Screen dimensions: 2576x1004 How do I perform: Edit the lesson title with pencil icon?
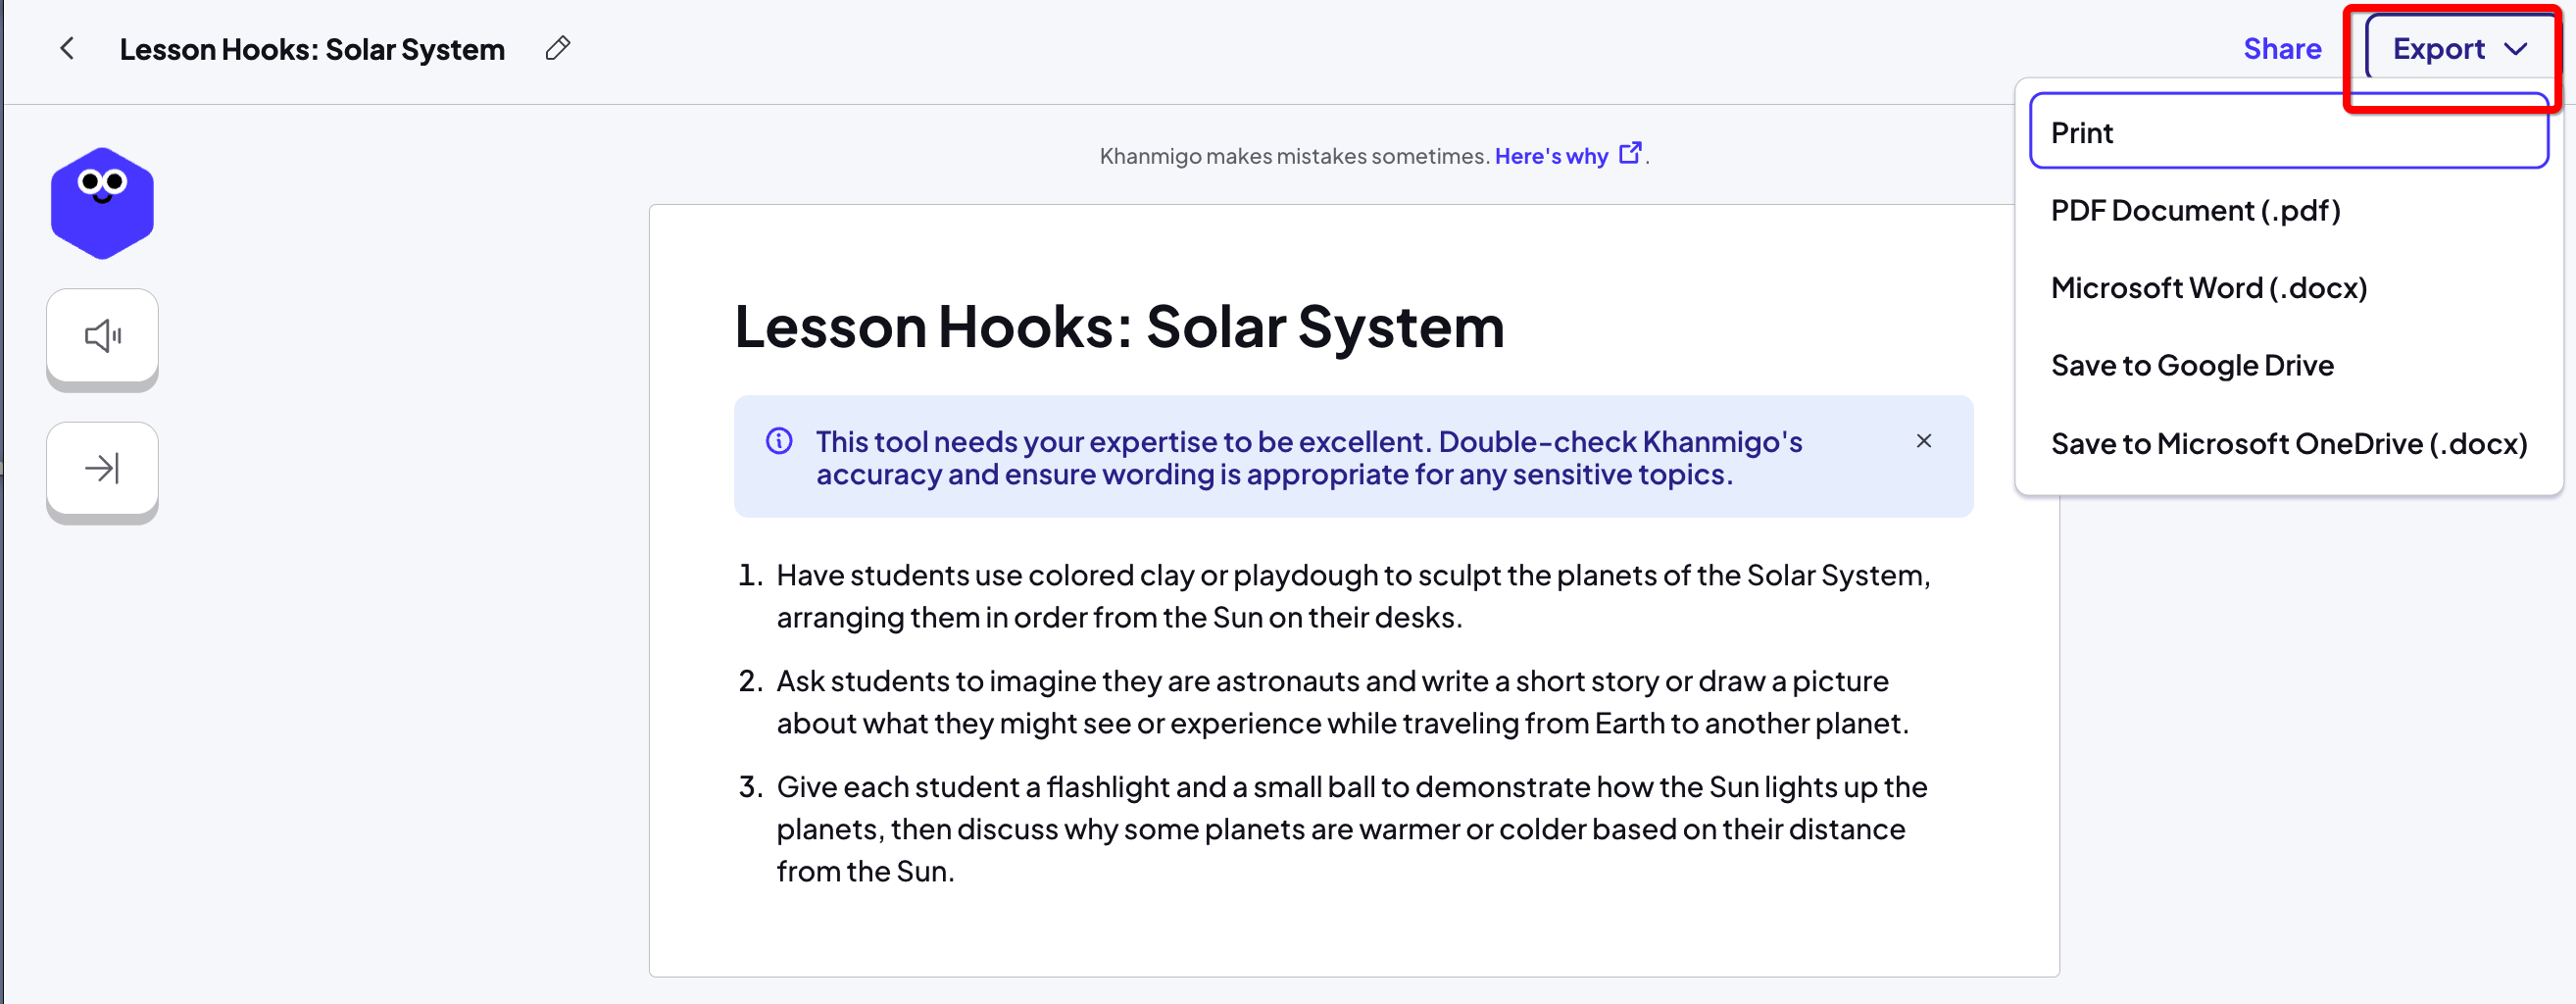tap(558, 48)
